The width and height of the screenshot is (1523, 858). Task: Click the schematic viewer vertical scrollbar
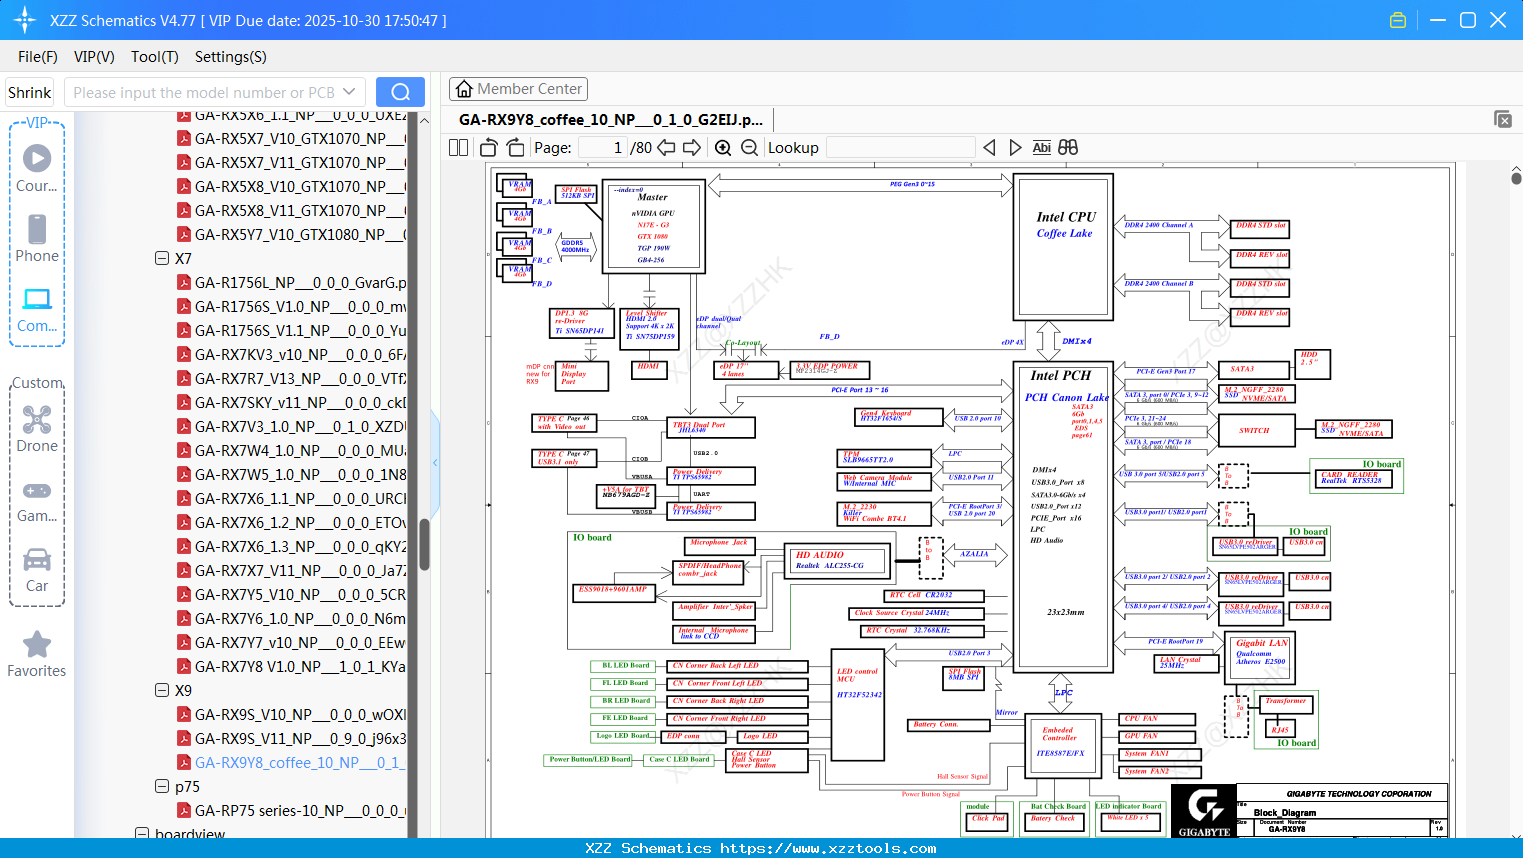[x=1516, y=178]
